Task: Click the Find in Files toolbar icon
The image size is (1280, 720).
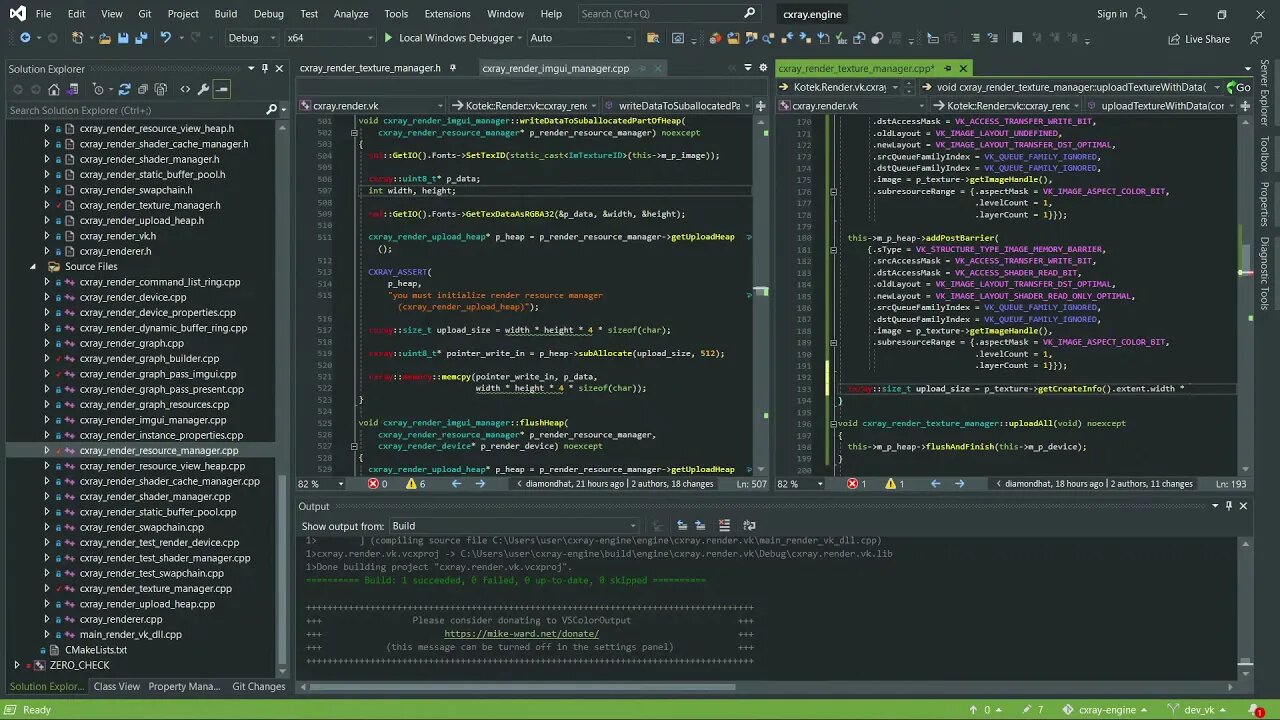Action: pyautogui.click(x=653, y=38)
